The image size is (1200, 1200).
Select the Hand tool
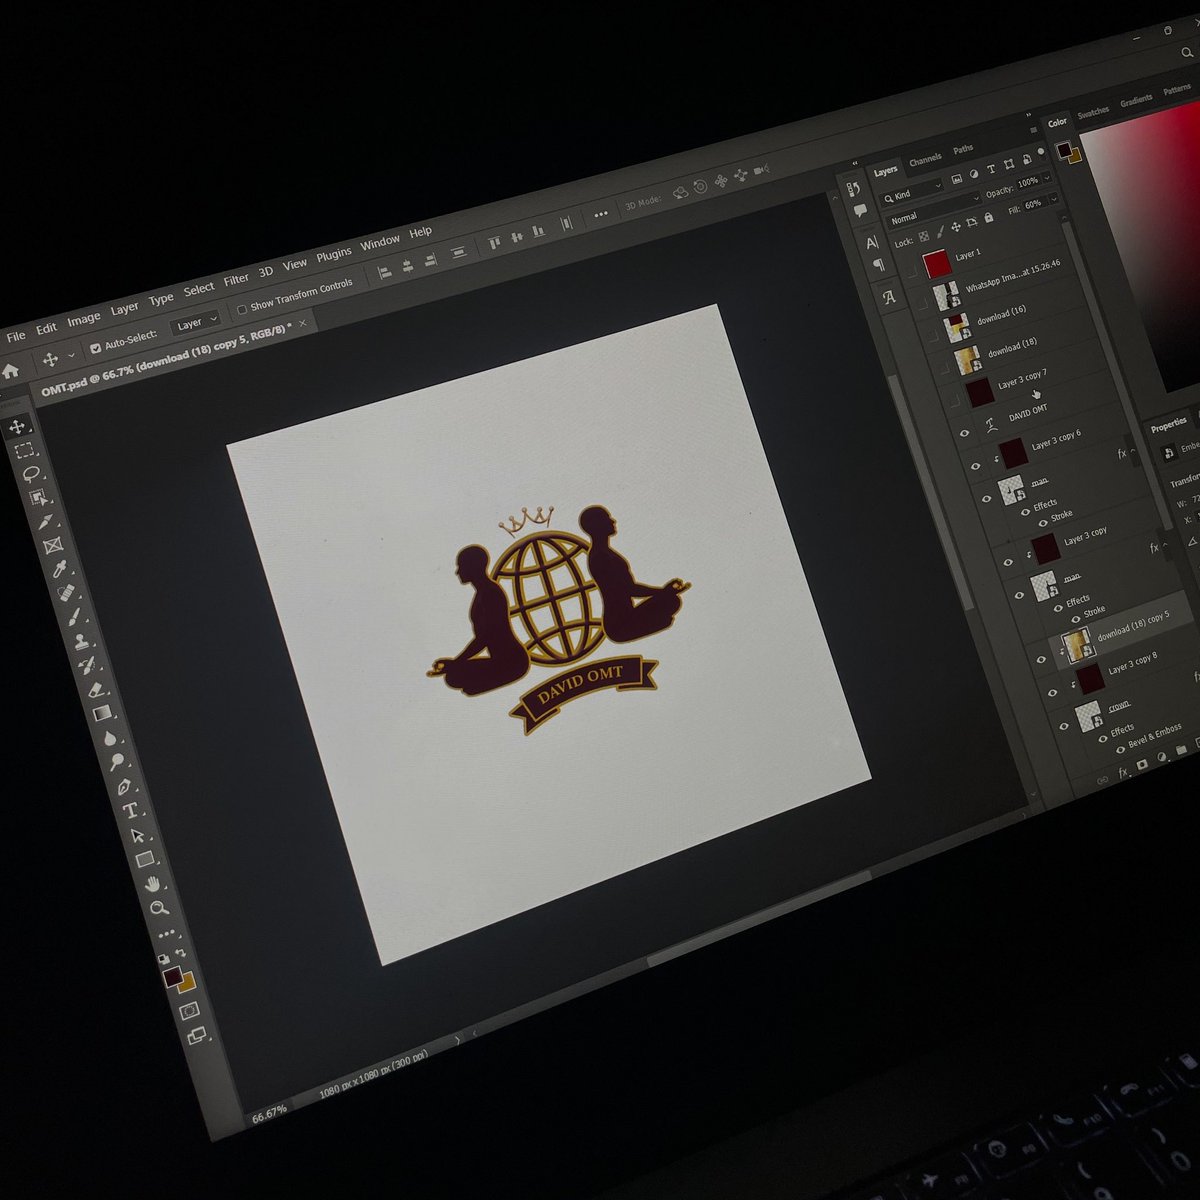pos(152,885)
